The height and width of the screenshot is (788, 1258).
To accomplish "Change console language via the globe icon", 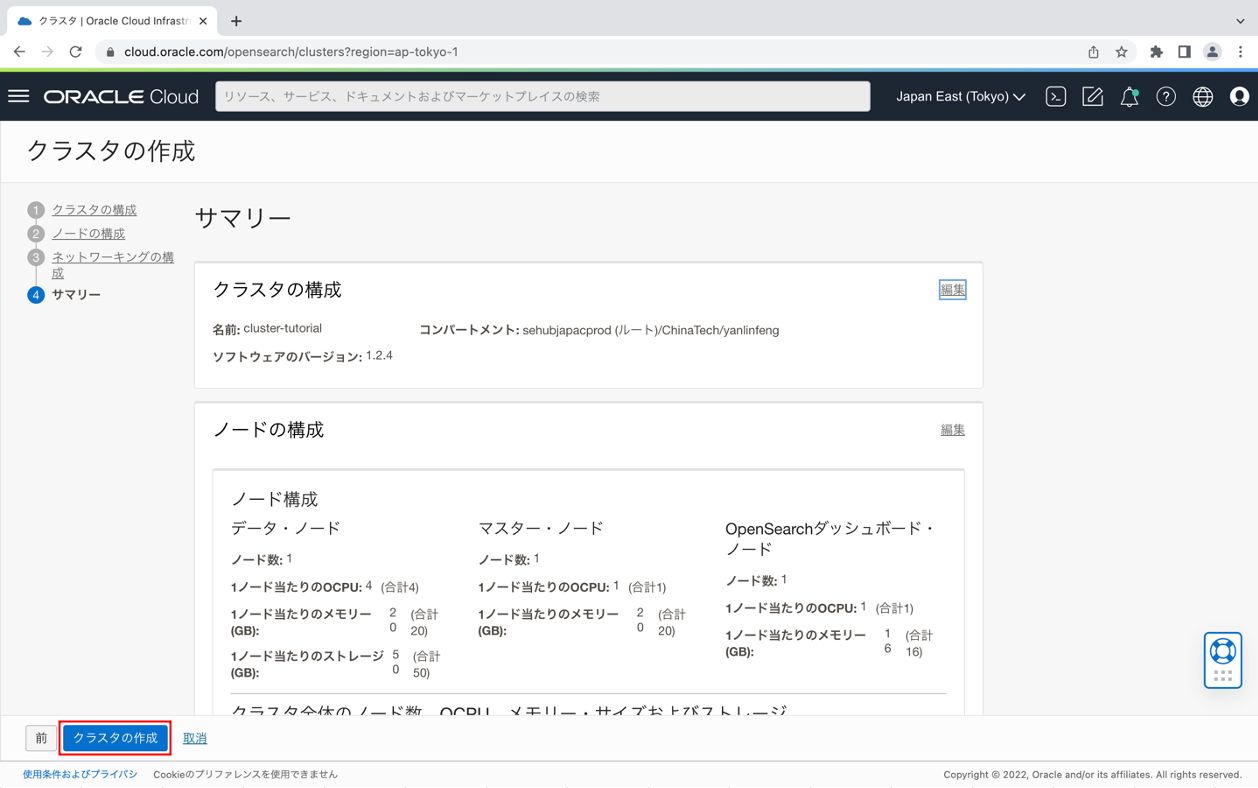I will 1203,96.
